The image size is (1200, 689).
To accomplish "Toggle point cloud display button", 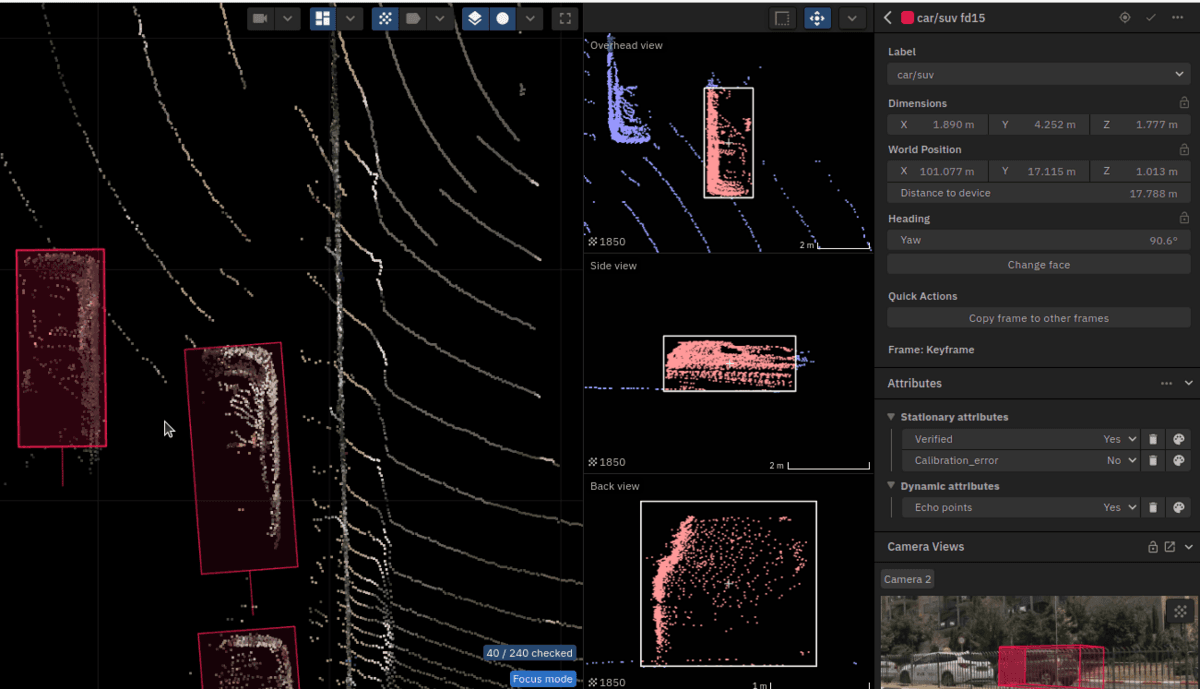I will click(x=385, y=18).
